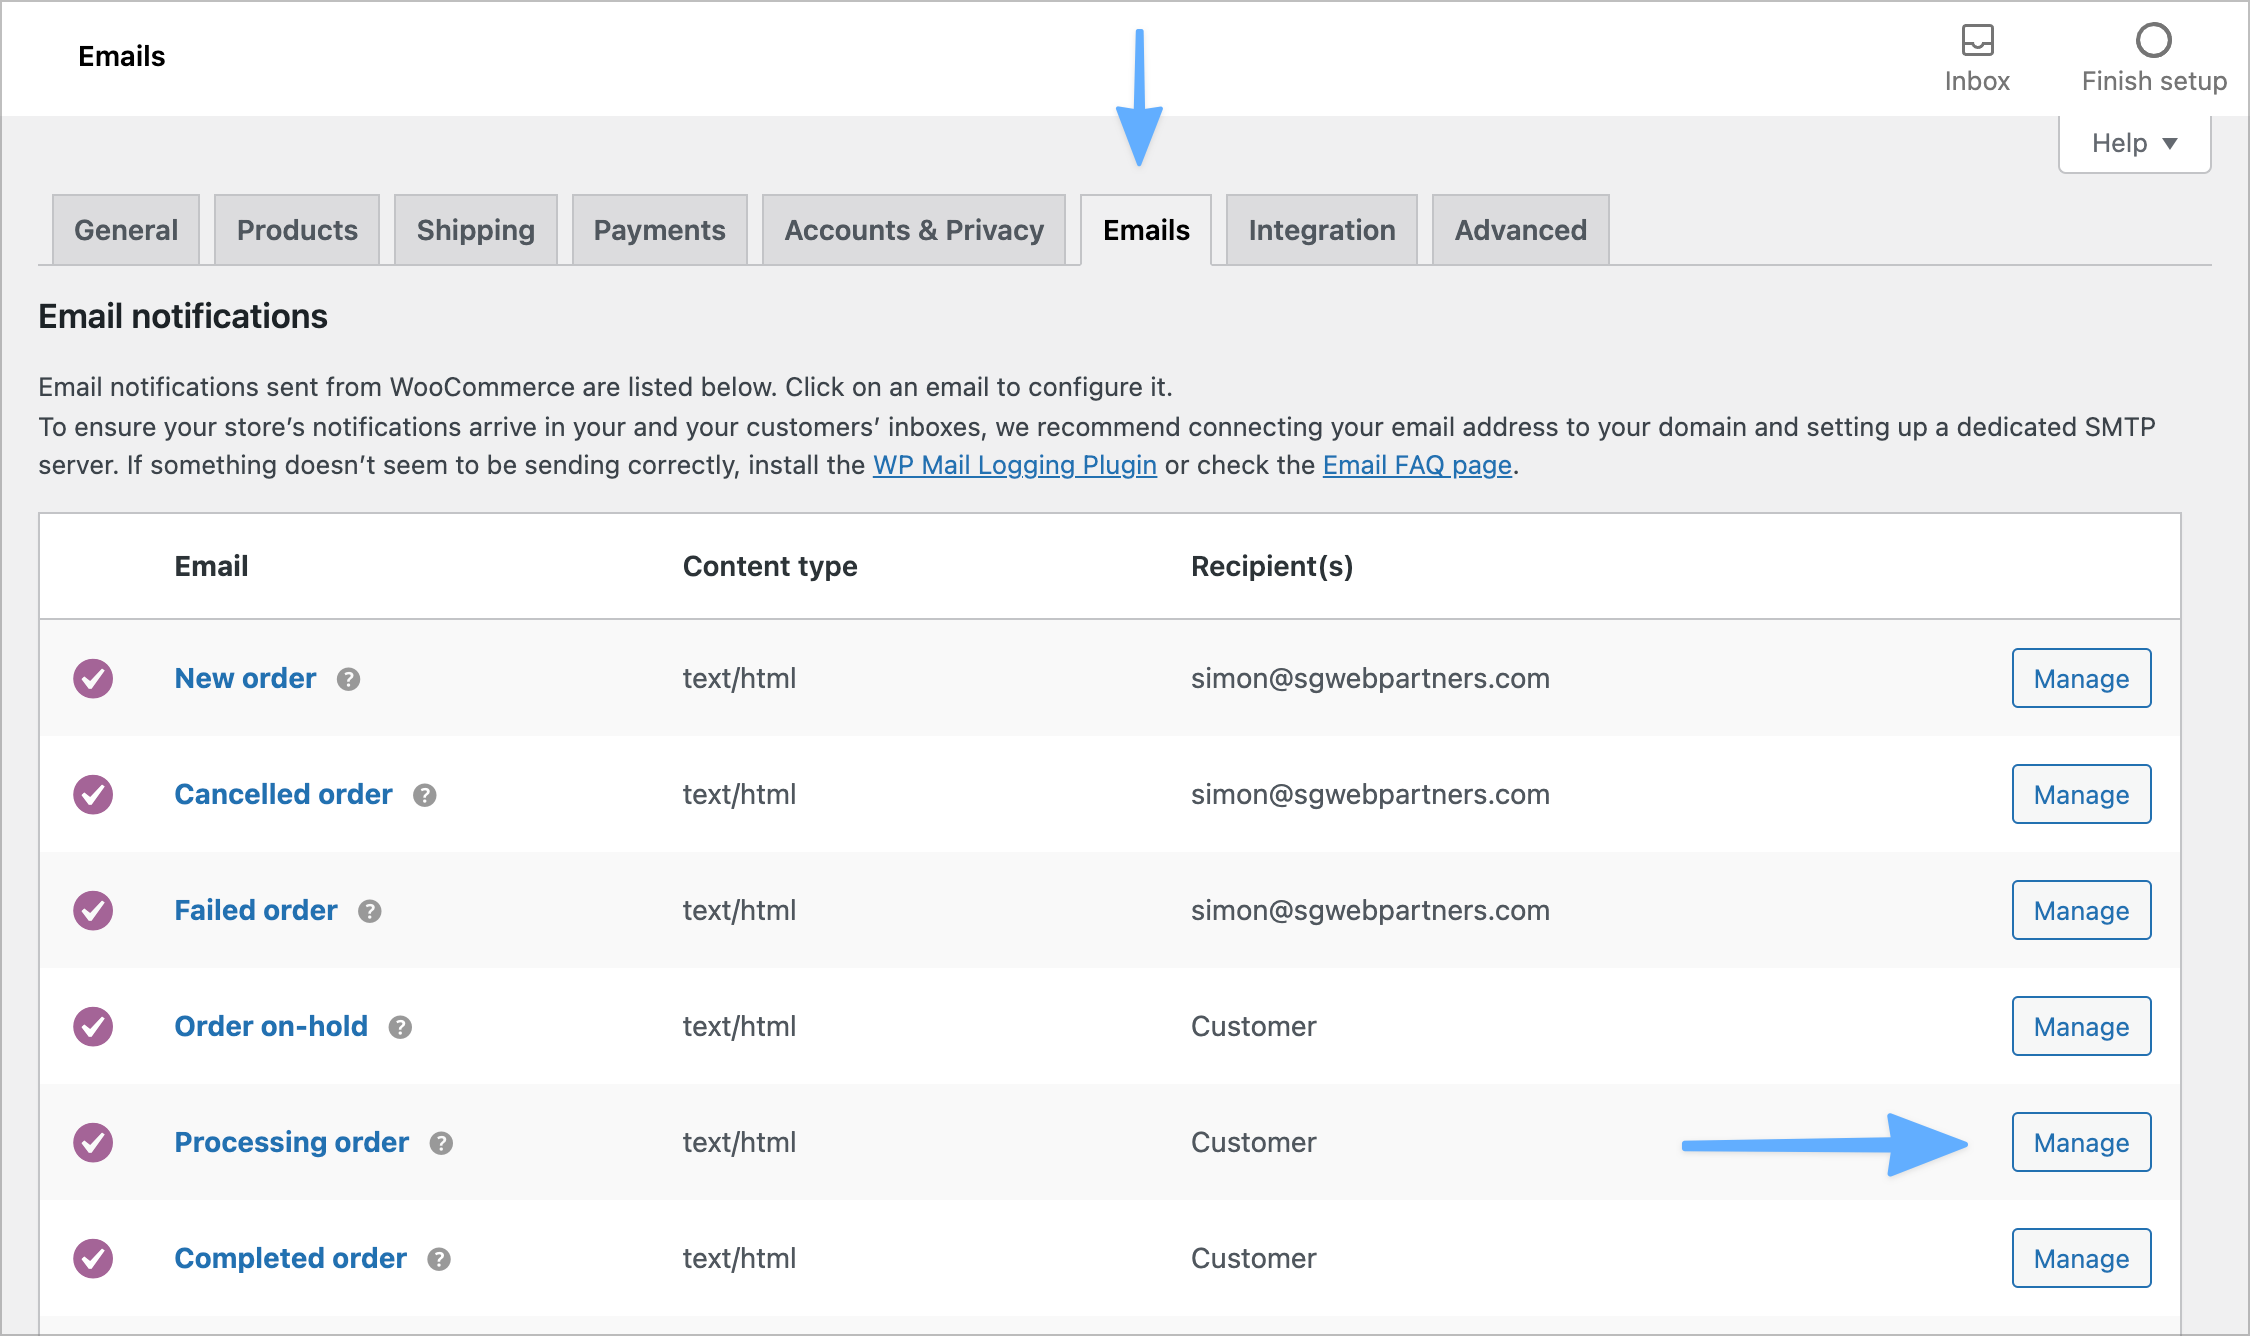Select the General settings tab
The image size is (2250, 1336).
pos(126,229)
